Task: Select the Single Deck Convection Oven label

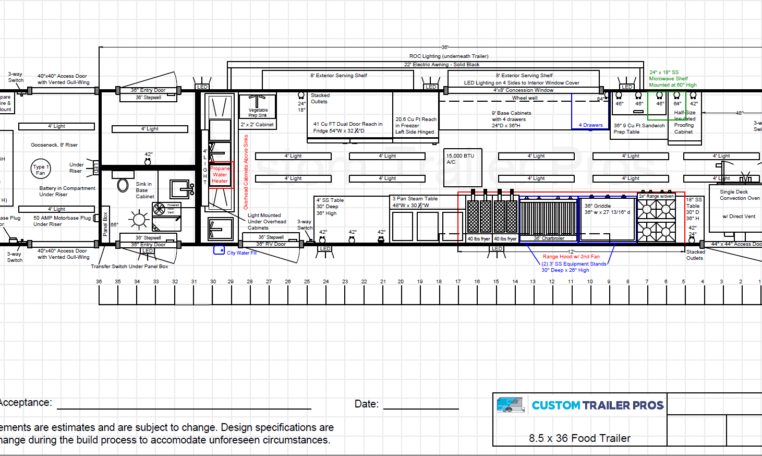Action: pyautogui.click(x=739, y=195)
